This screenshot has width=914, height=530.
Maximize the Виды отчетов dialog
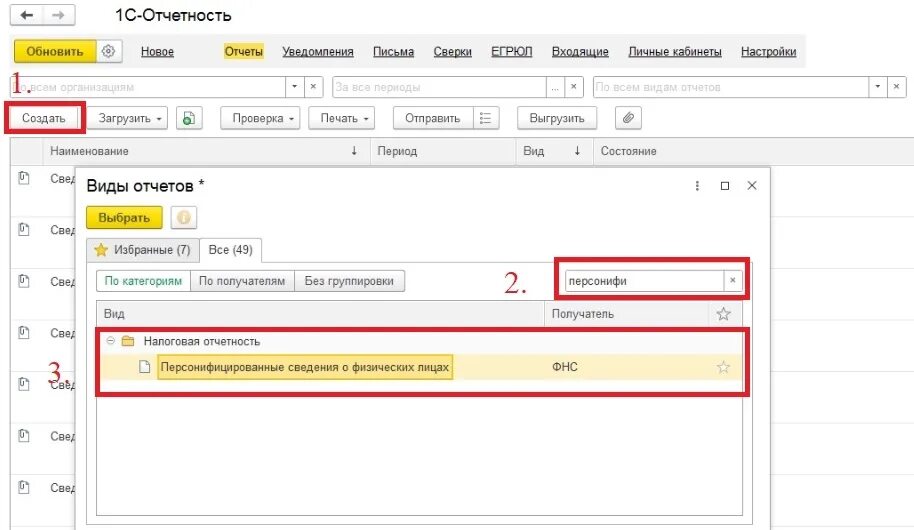(725, 185)
